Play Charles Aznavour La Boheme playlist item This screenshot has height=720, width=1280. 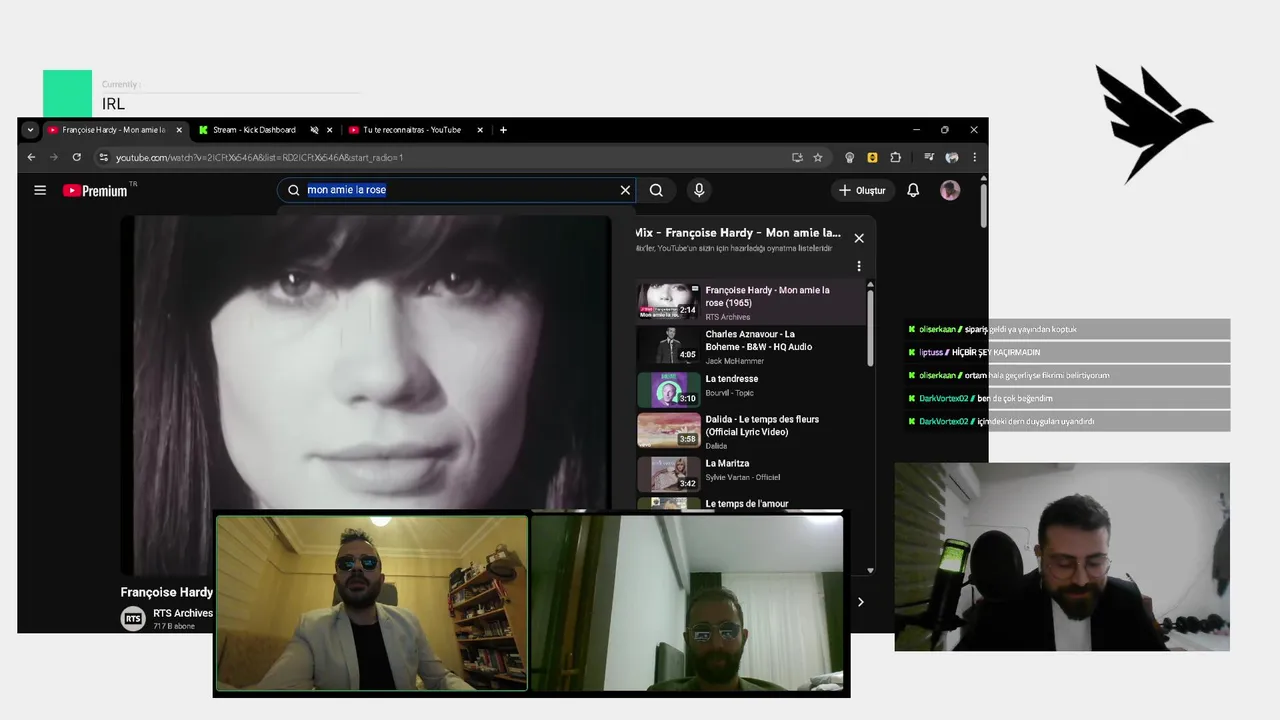point(751,346)
